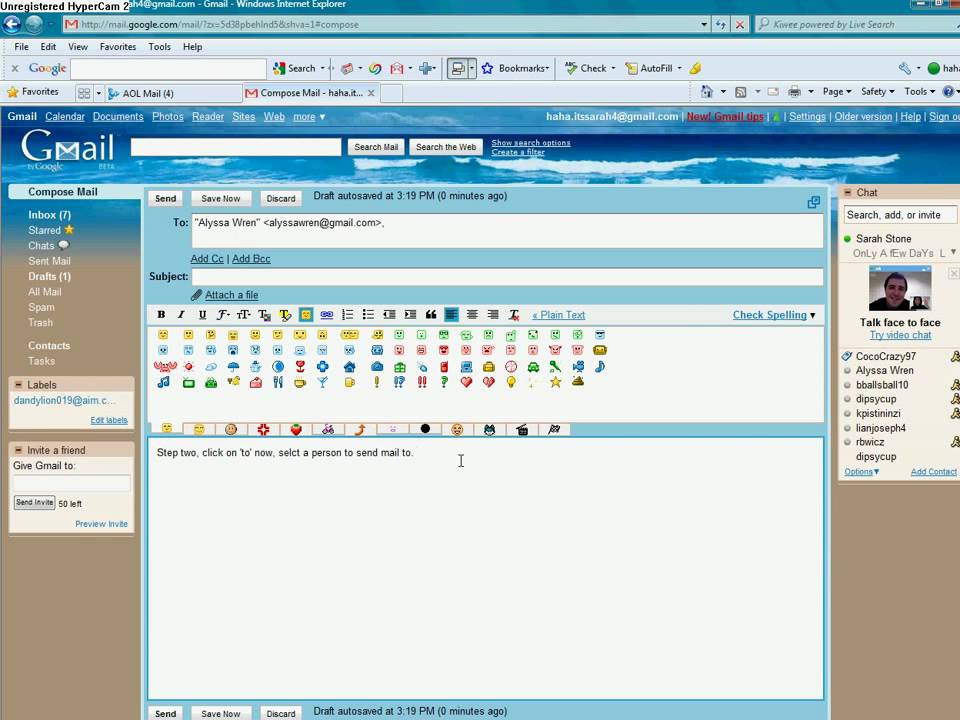Insert the light bulb emoticon
Image resolution: width=960 pixels, height=720 pixels.
coord(511,382)
